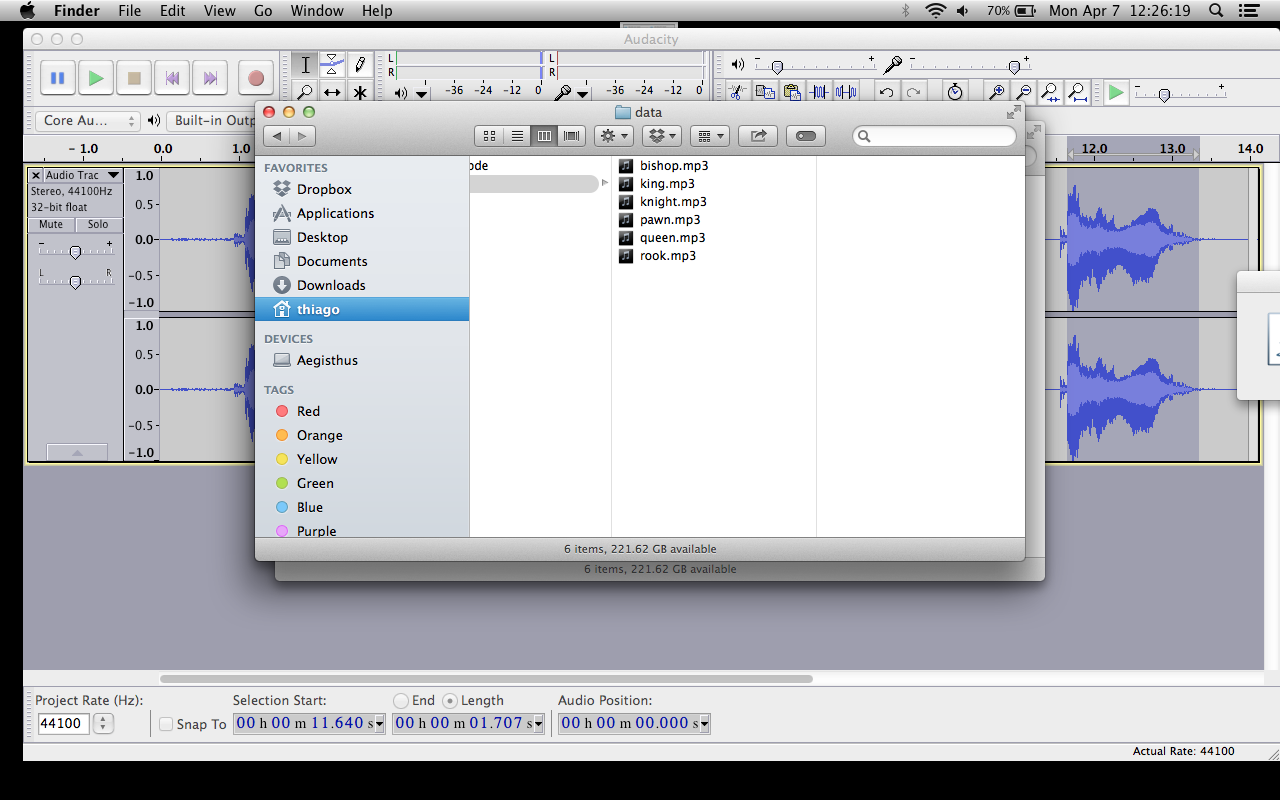
Task: Select the Draw (pencil) tool
Action: tap(359, 65)
